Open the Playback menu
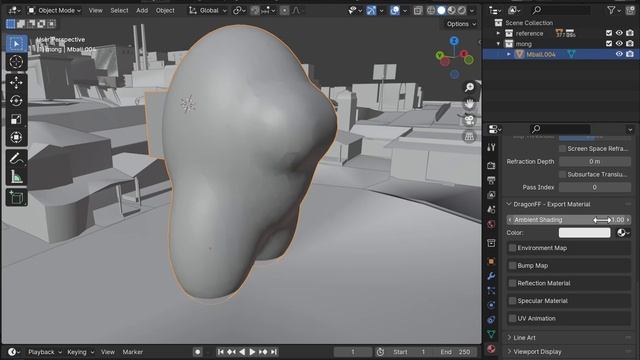This screenshot has height=360, width=640. coord(44,352)
